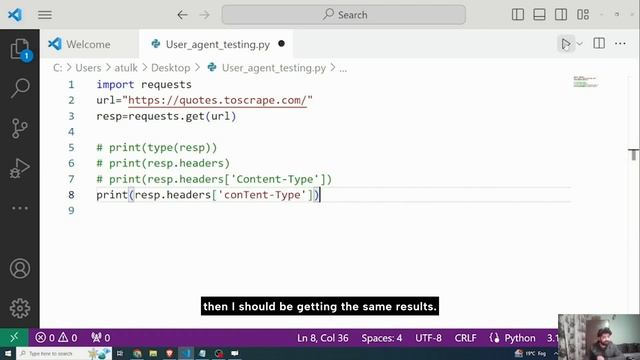Place cursor on 'resp=requests.get(url)' line

tap(166, 116)
